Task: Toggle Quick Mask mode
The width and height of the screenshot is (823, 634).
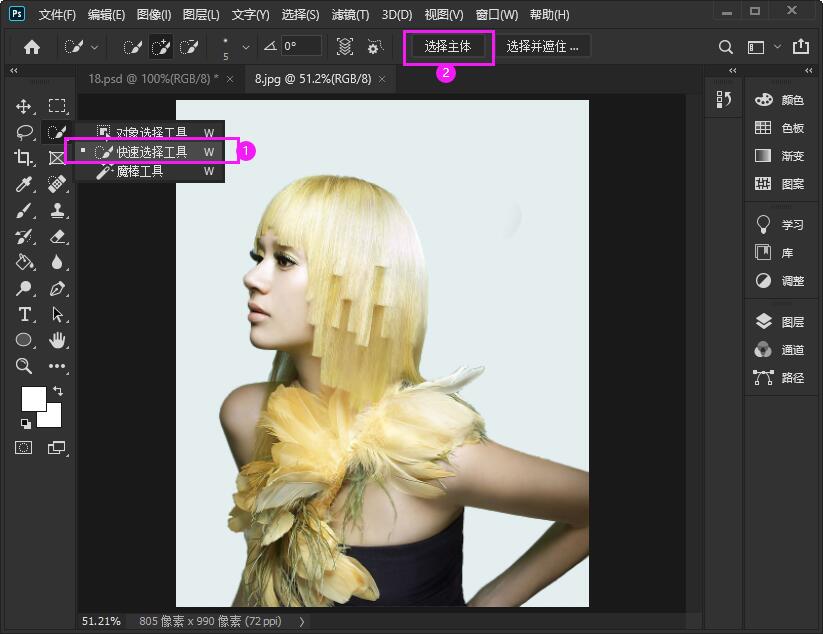Action: point(24,447)
